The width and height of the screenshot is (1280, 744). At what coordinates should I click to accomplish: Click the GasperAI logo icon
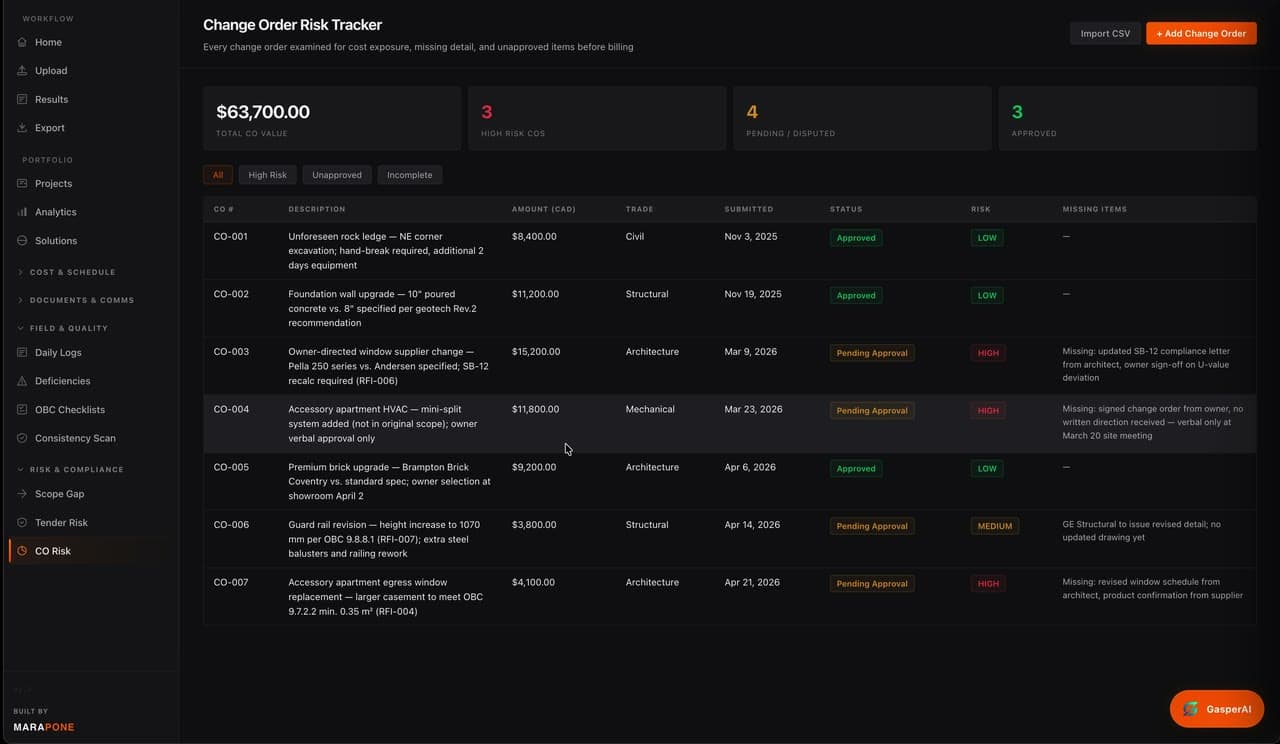pyautogui.click(x=1191, y=709)
